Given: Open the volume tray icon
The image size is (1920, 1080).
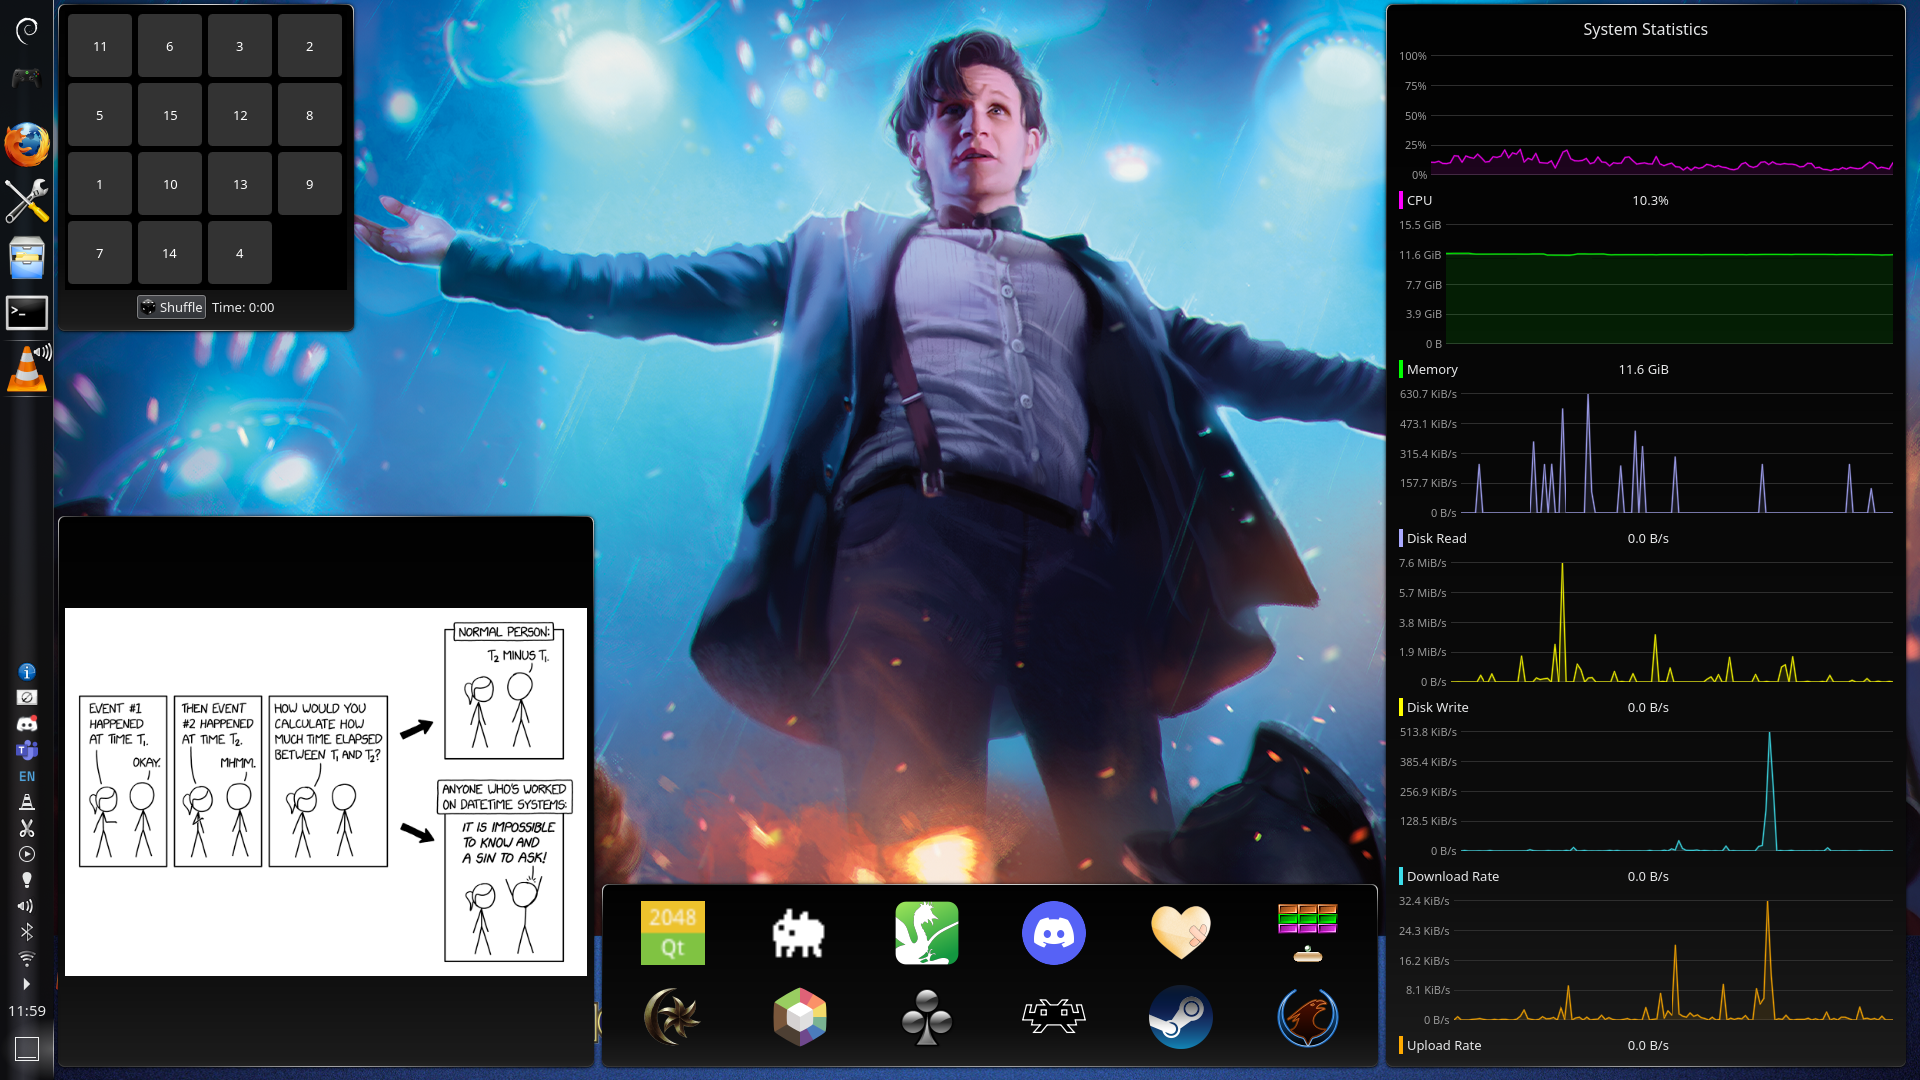Looking at the screenshot, I should point(27,906).
